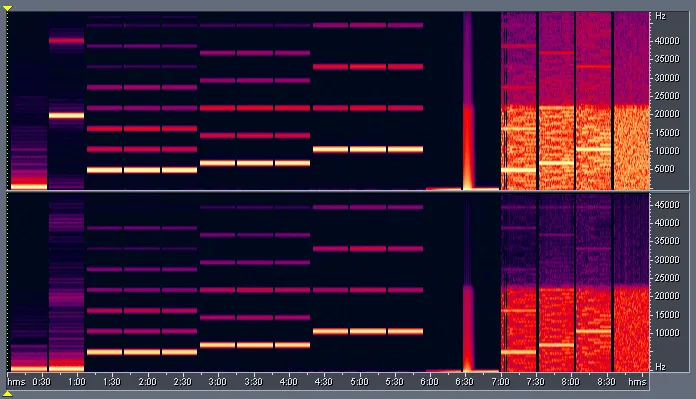
Task: Click 20000 on the upper channel frequency scale
Action: (x=667, y=114)
